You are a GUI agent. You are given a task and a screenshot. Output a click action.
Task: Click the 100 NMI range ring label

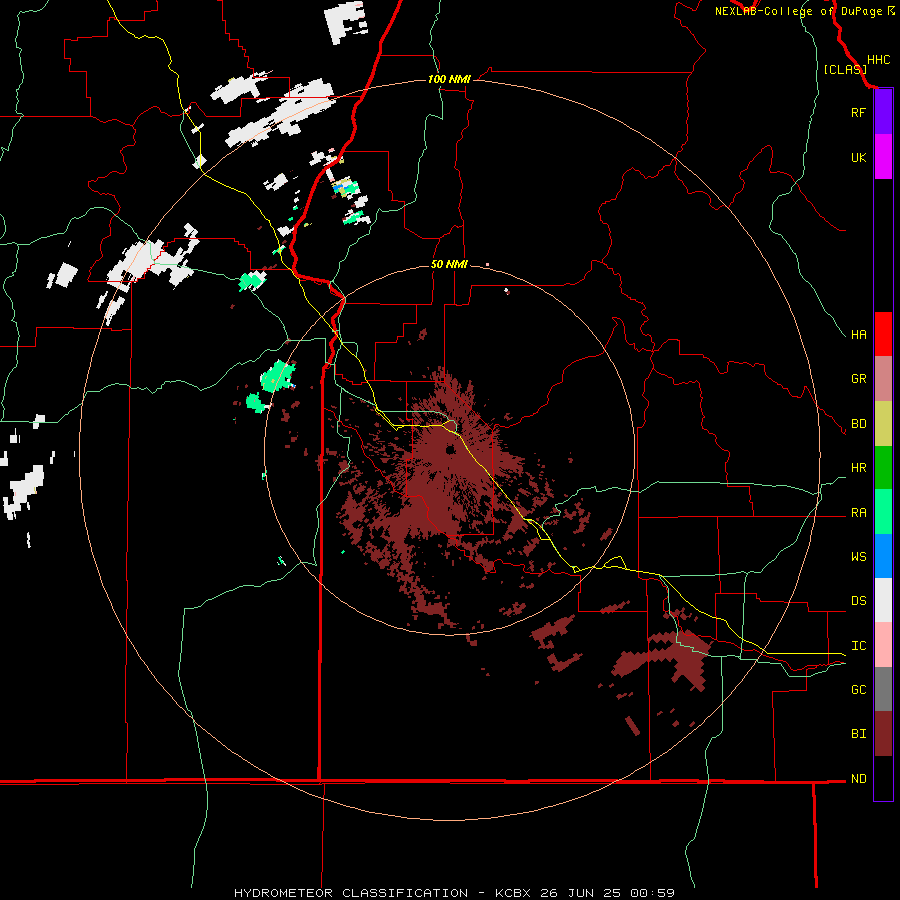pos(449,79)
